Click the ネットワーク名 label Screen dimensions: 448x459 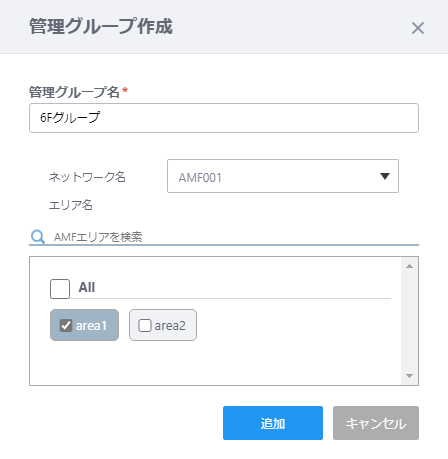[x=87, y=177]
